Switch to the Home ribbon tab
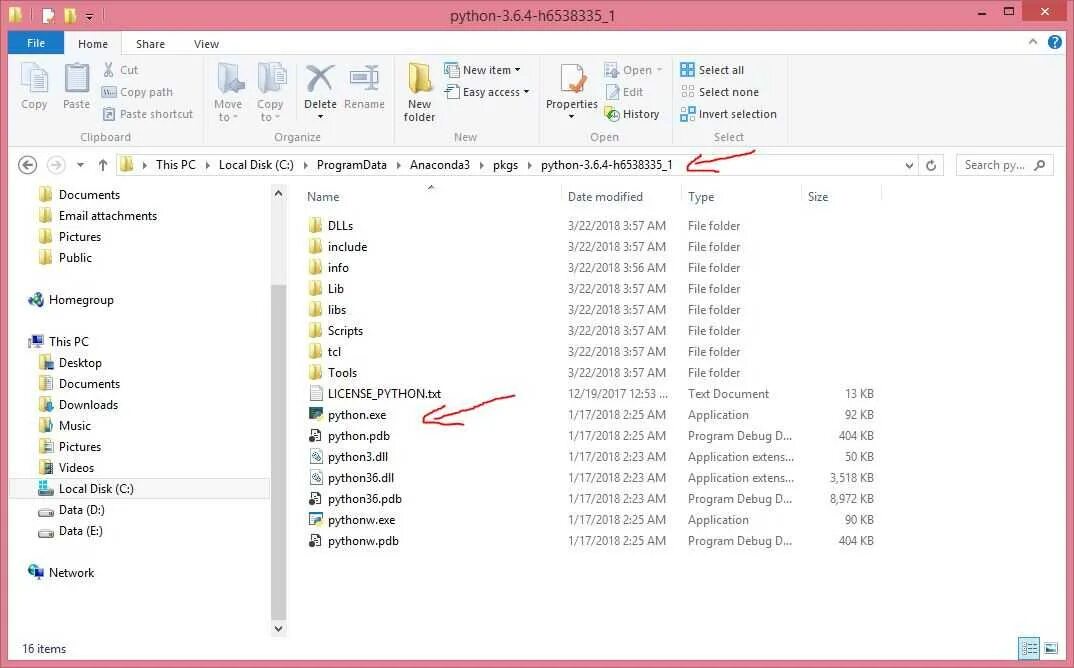This screenshot has width=1074, height=668. 92,44
